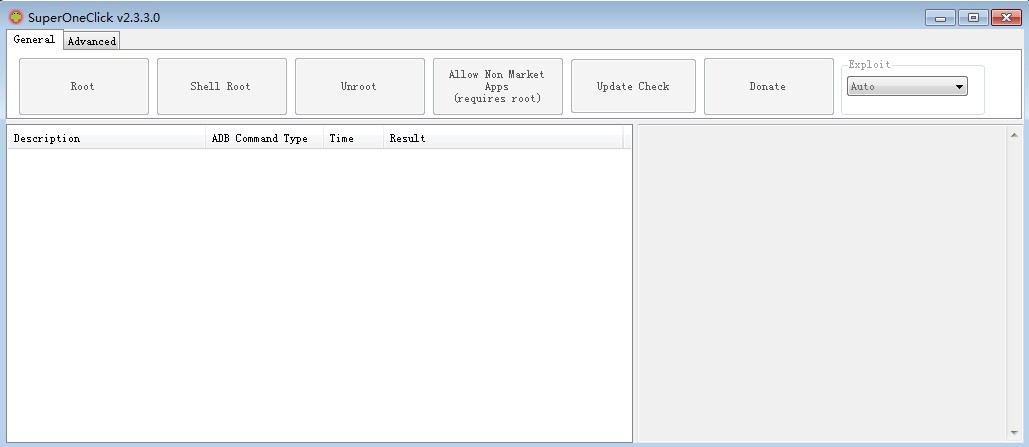Run Update Check
Viewport: 1029px width, 447px height.
click(633, 87)
